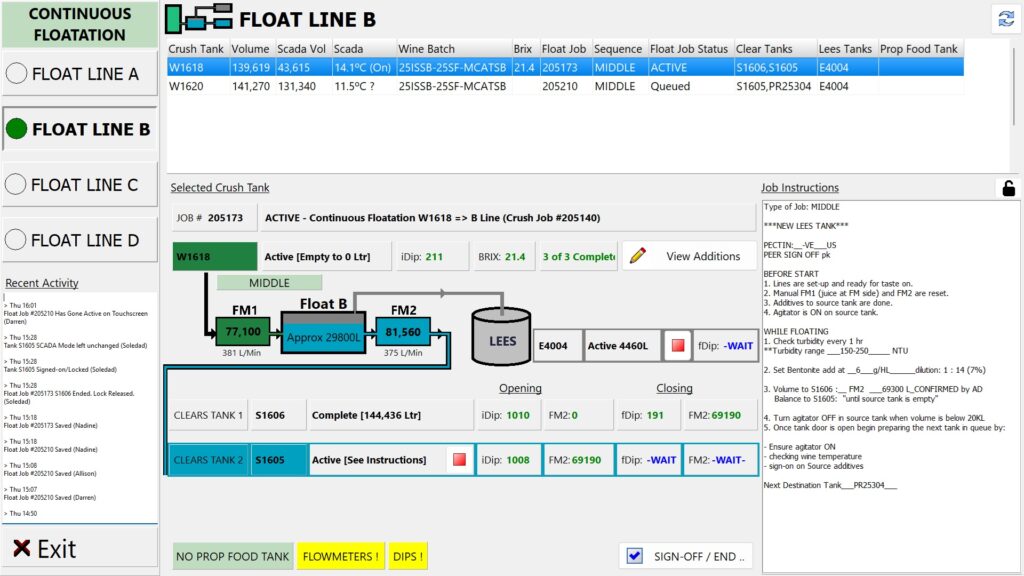
Task: Click the Float Line B flow diagram icon
Action: (199, 19)
